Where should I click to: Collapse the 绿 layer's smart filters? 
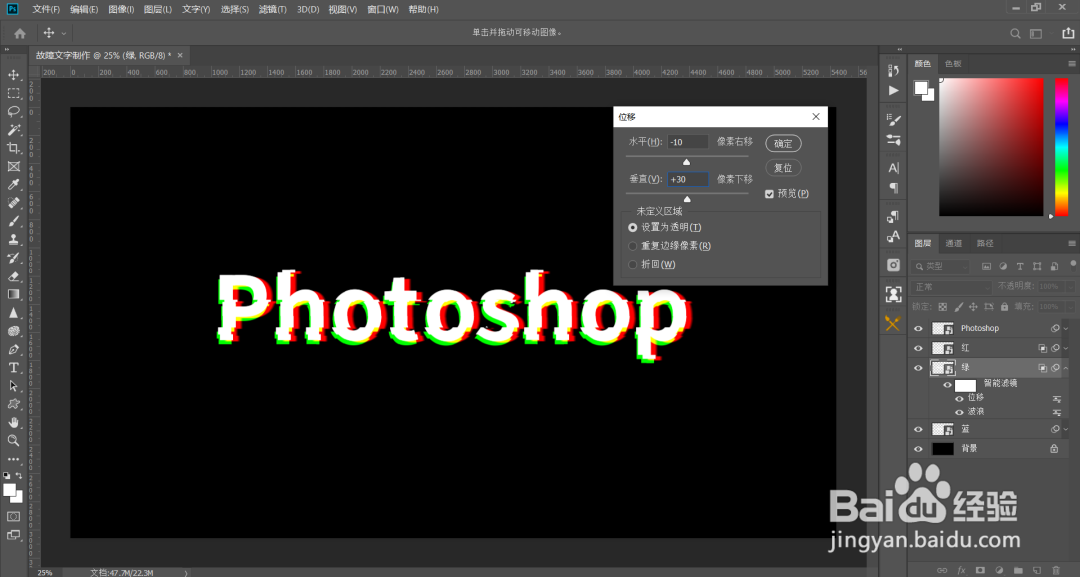tap(1066, 368)
